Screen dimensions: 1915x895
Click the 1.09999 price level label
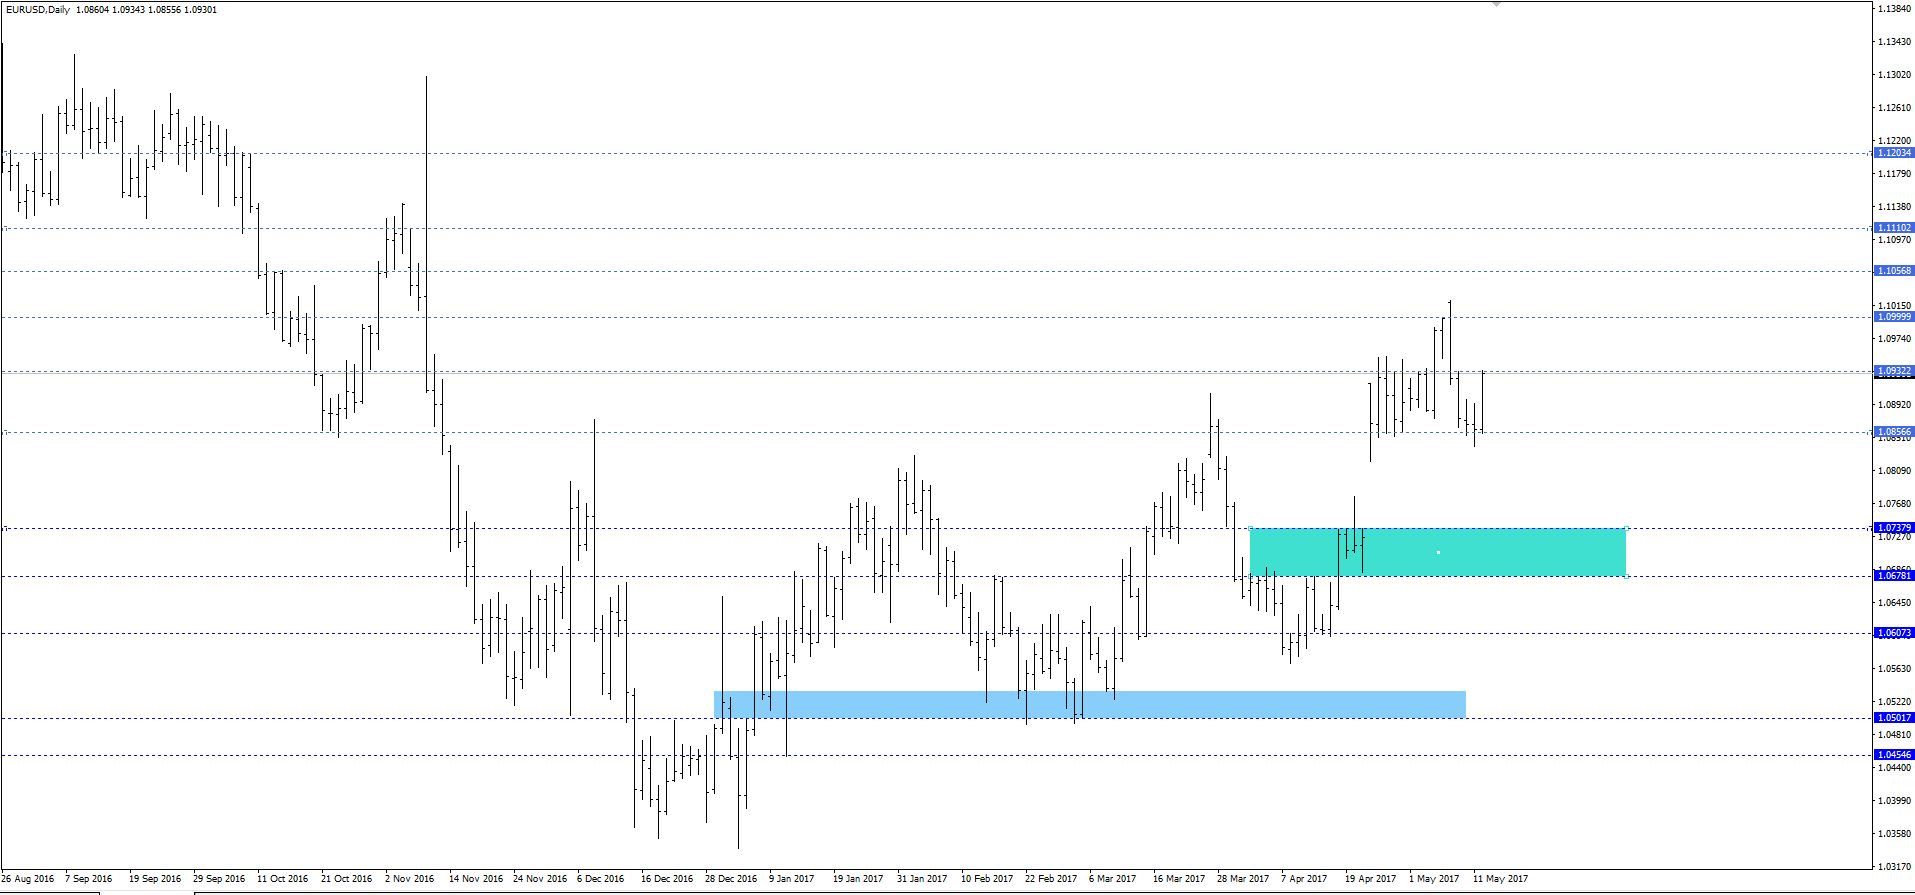(1893, 317)
